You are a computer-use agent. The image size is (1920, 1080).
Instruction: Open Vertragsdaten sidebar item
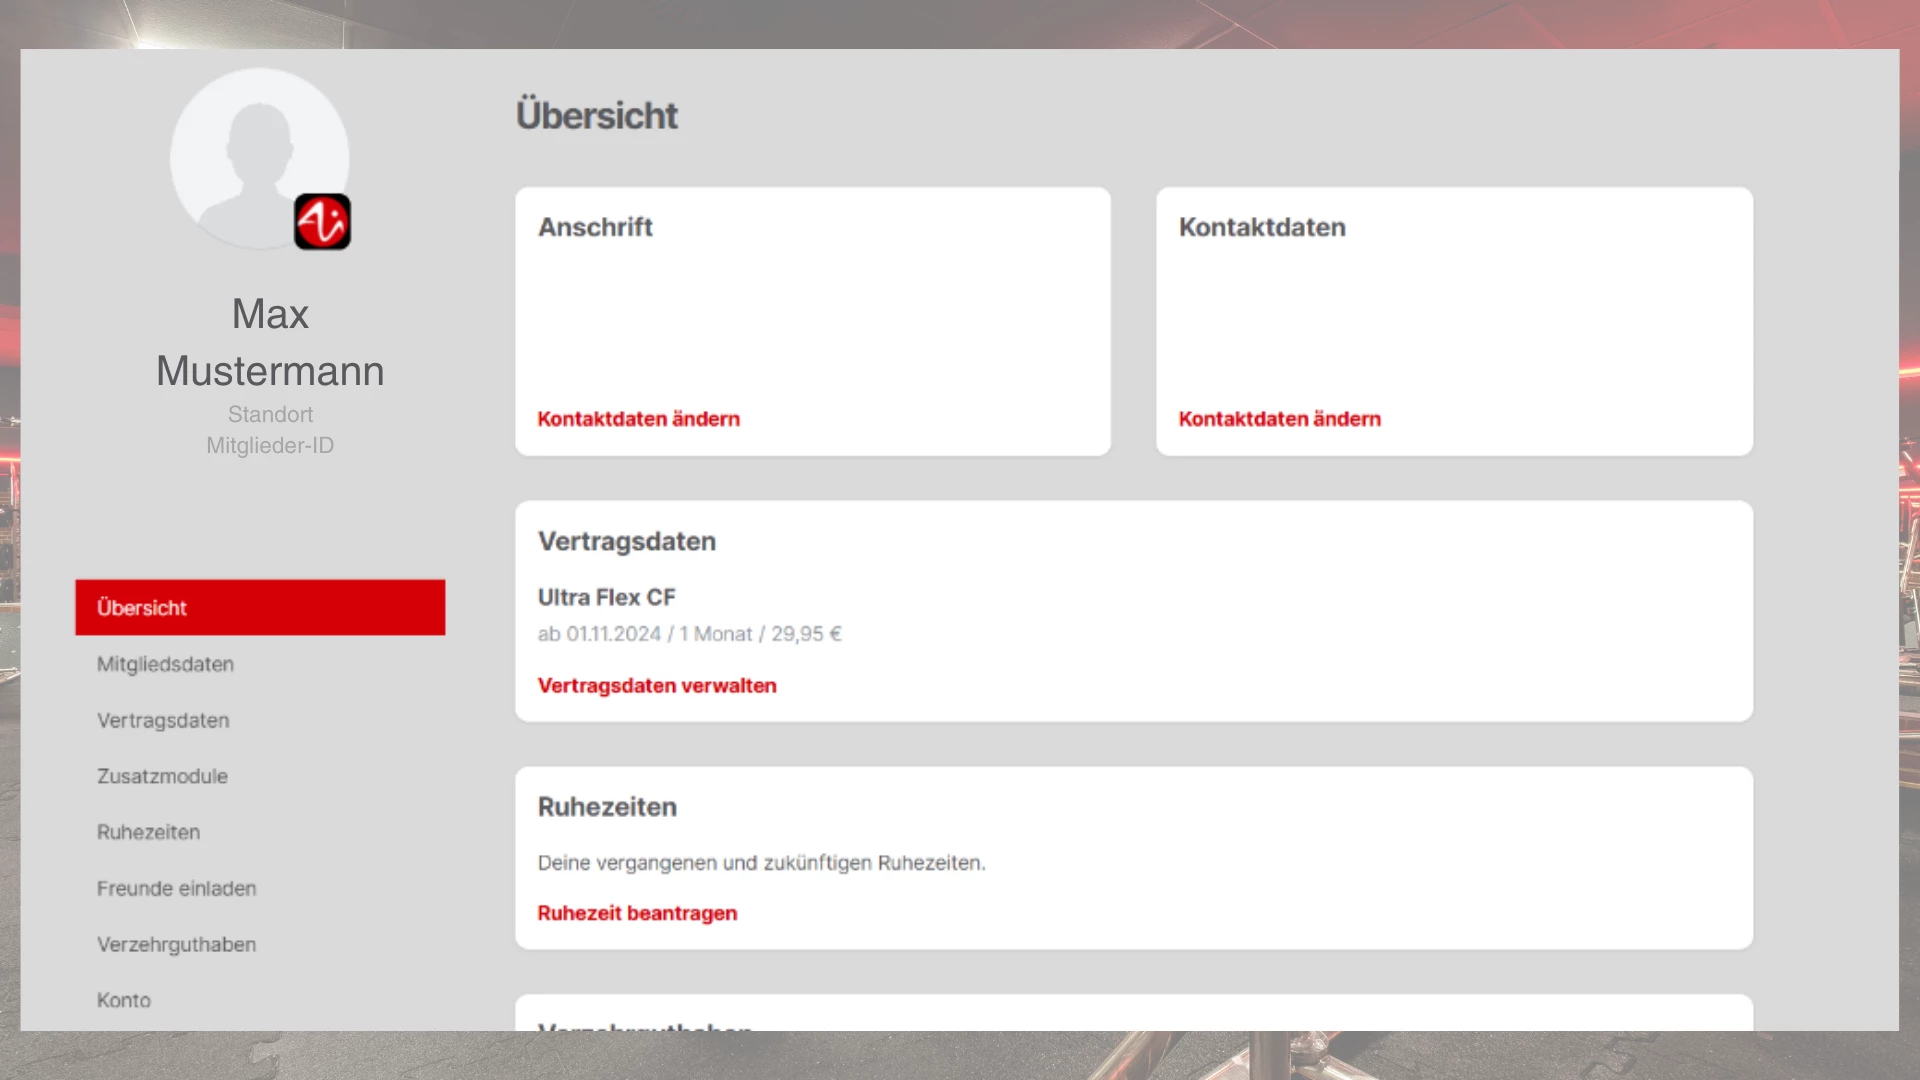pos(163,720)
